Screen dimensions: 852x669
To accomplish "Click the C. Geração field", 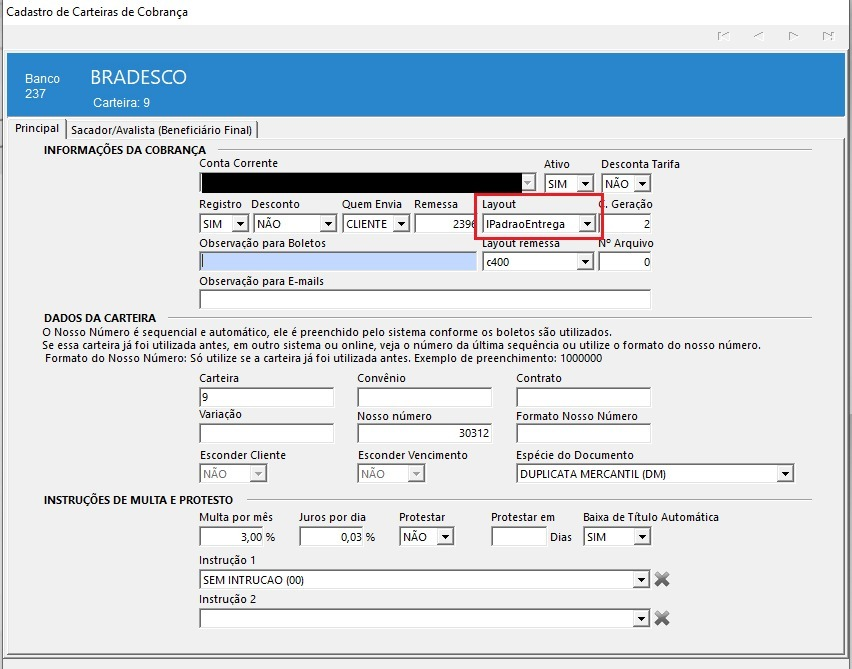I will click(627, 224).
